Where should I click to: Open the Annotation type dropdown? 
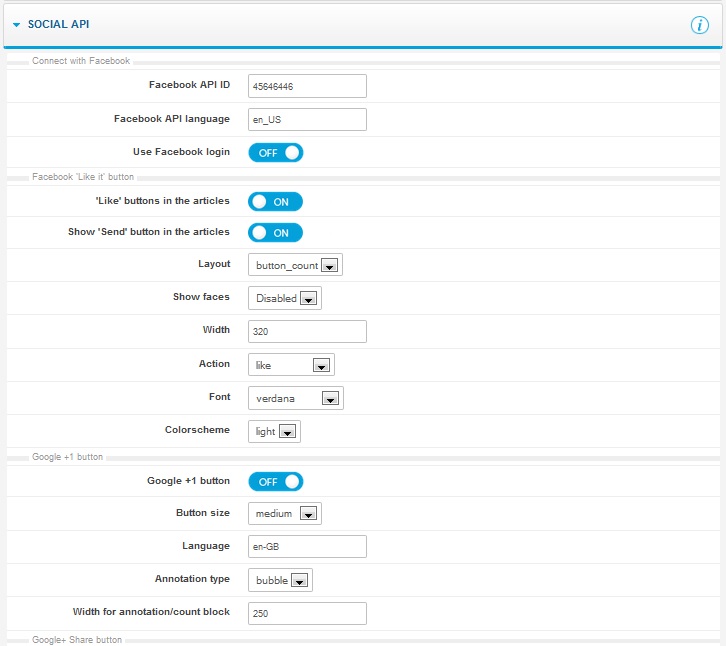point(281,580)
